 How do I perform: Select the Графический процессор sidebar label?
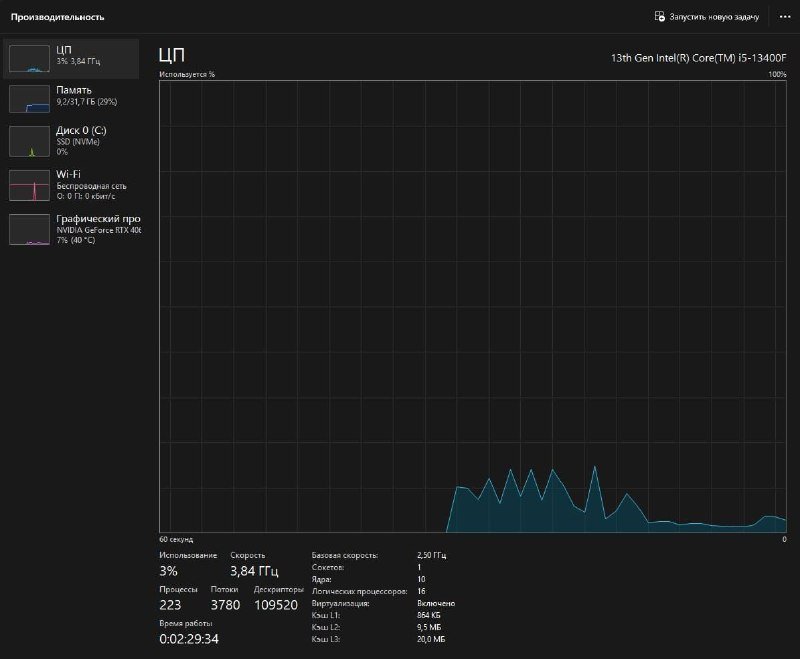98,219
